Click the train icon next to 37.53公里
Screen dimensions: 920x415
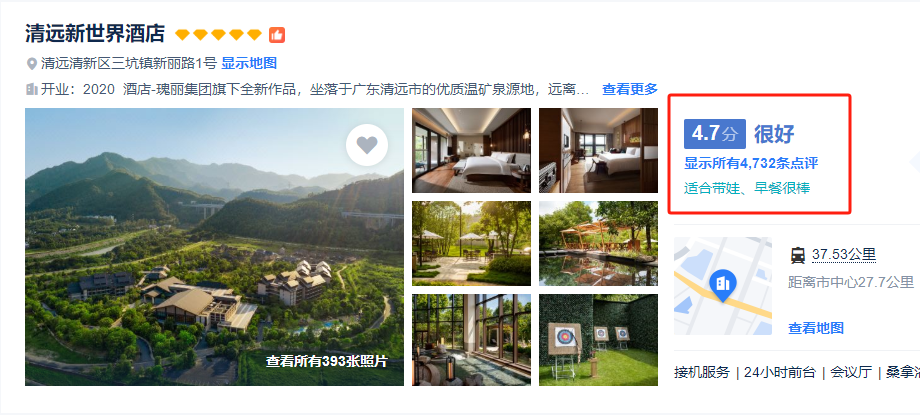point(798,255)
